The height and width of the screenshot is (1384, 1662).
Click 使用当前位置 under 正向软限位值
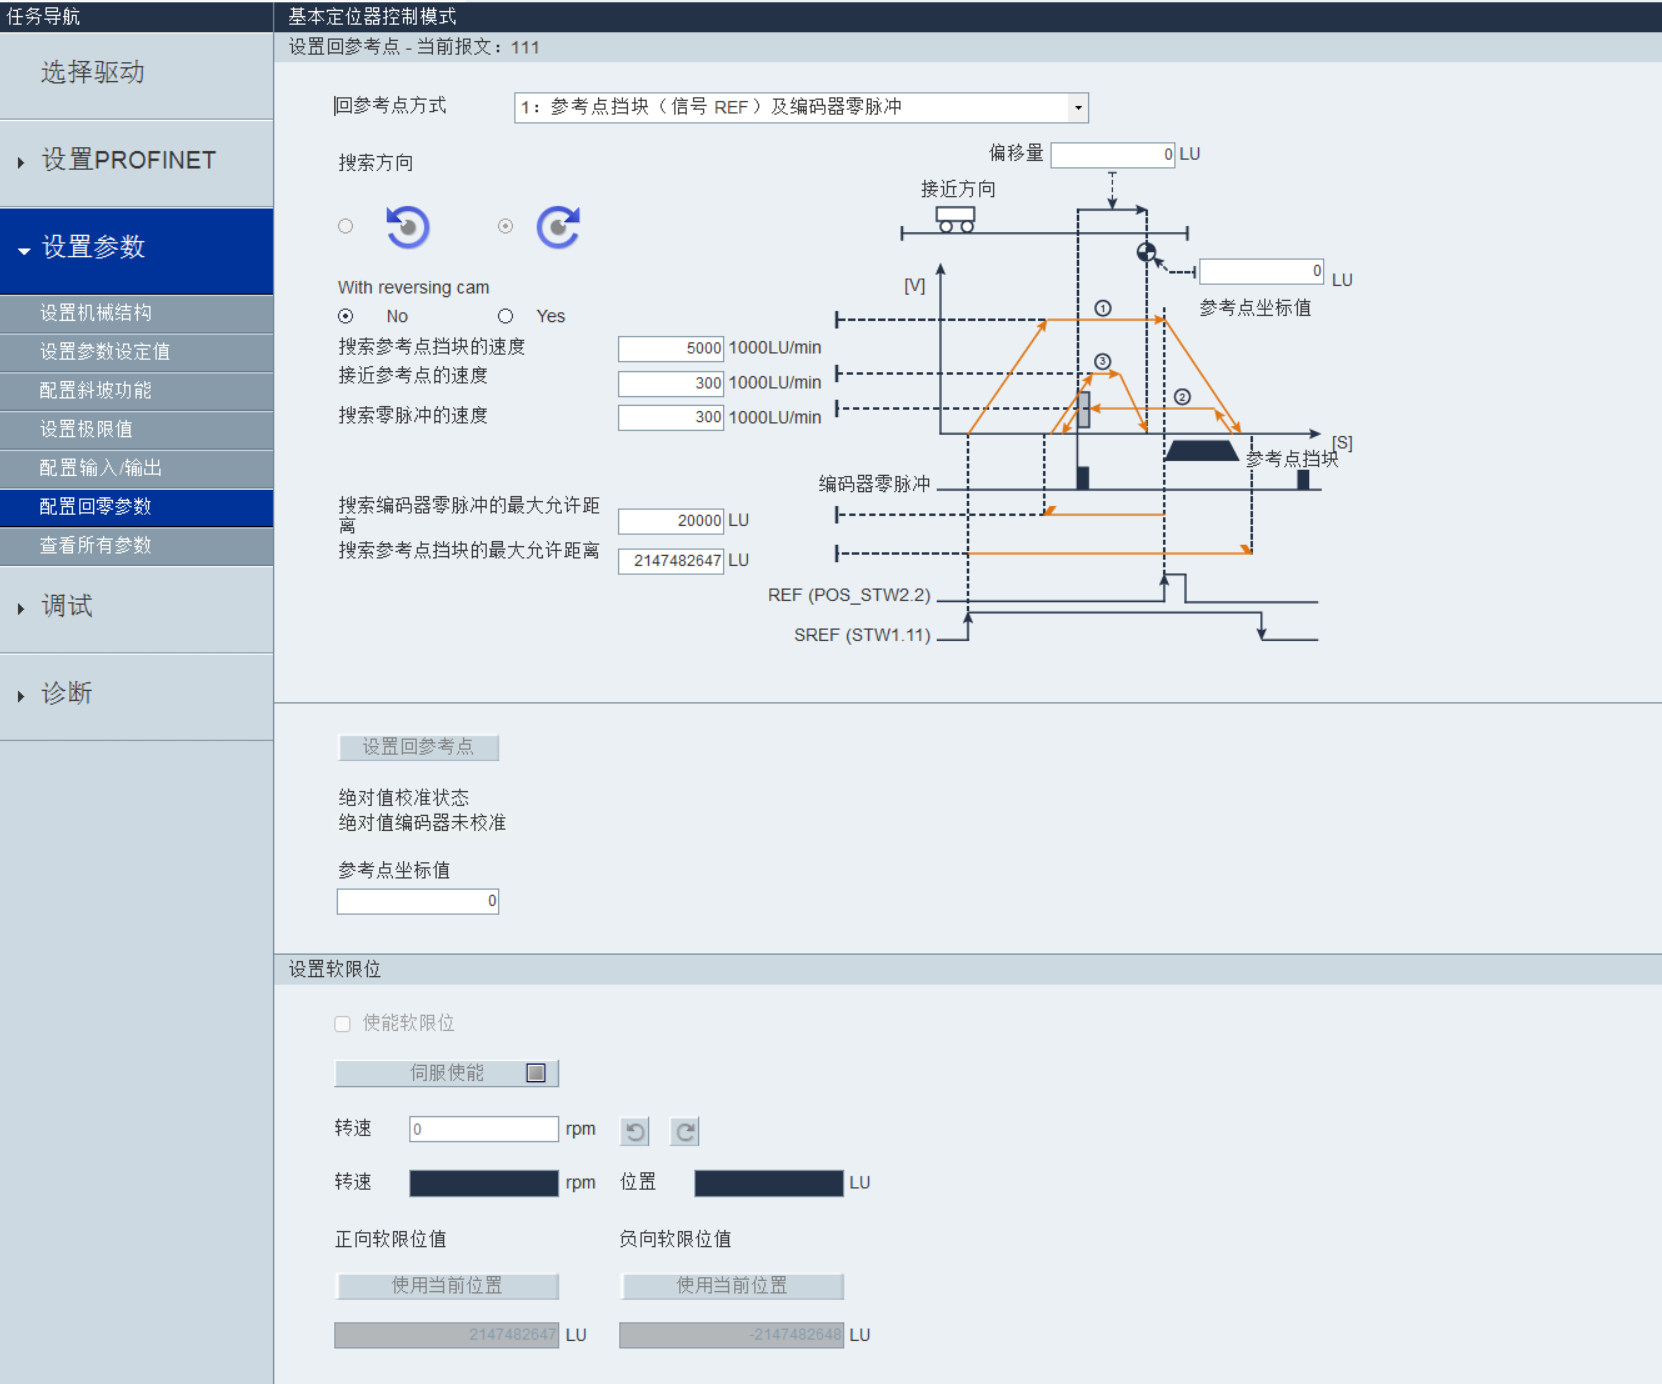pyautogui.click(x=446, y=1287)
